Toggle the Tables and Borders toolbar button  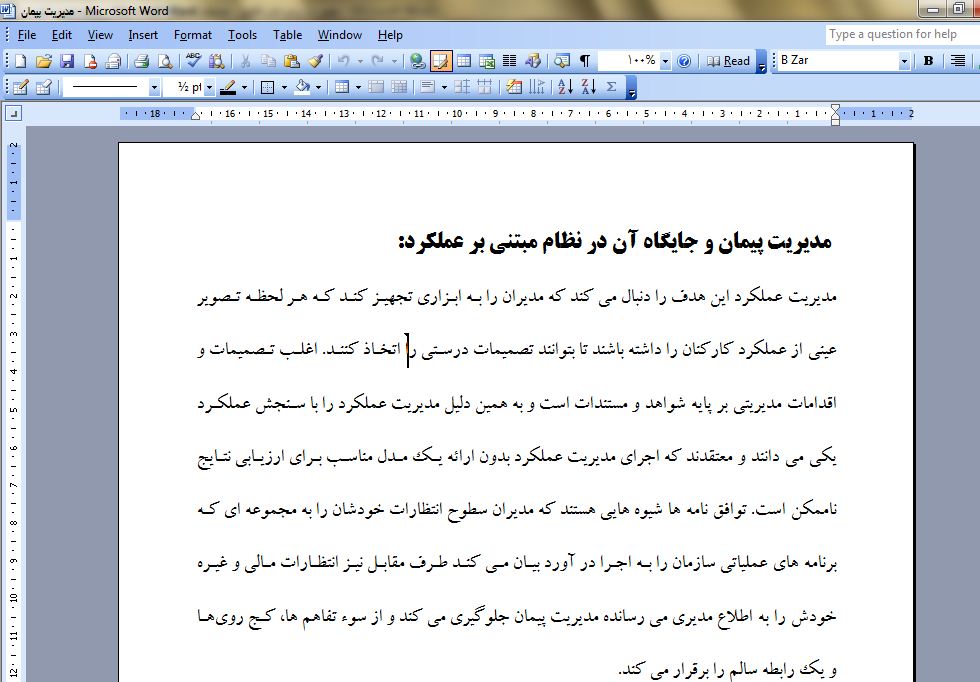(440, 61)
